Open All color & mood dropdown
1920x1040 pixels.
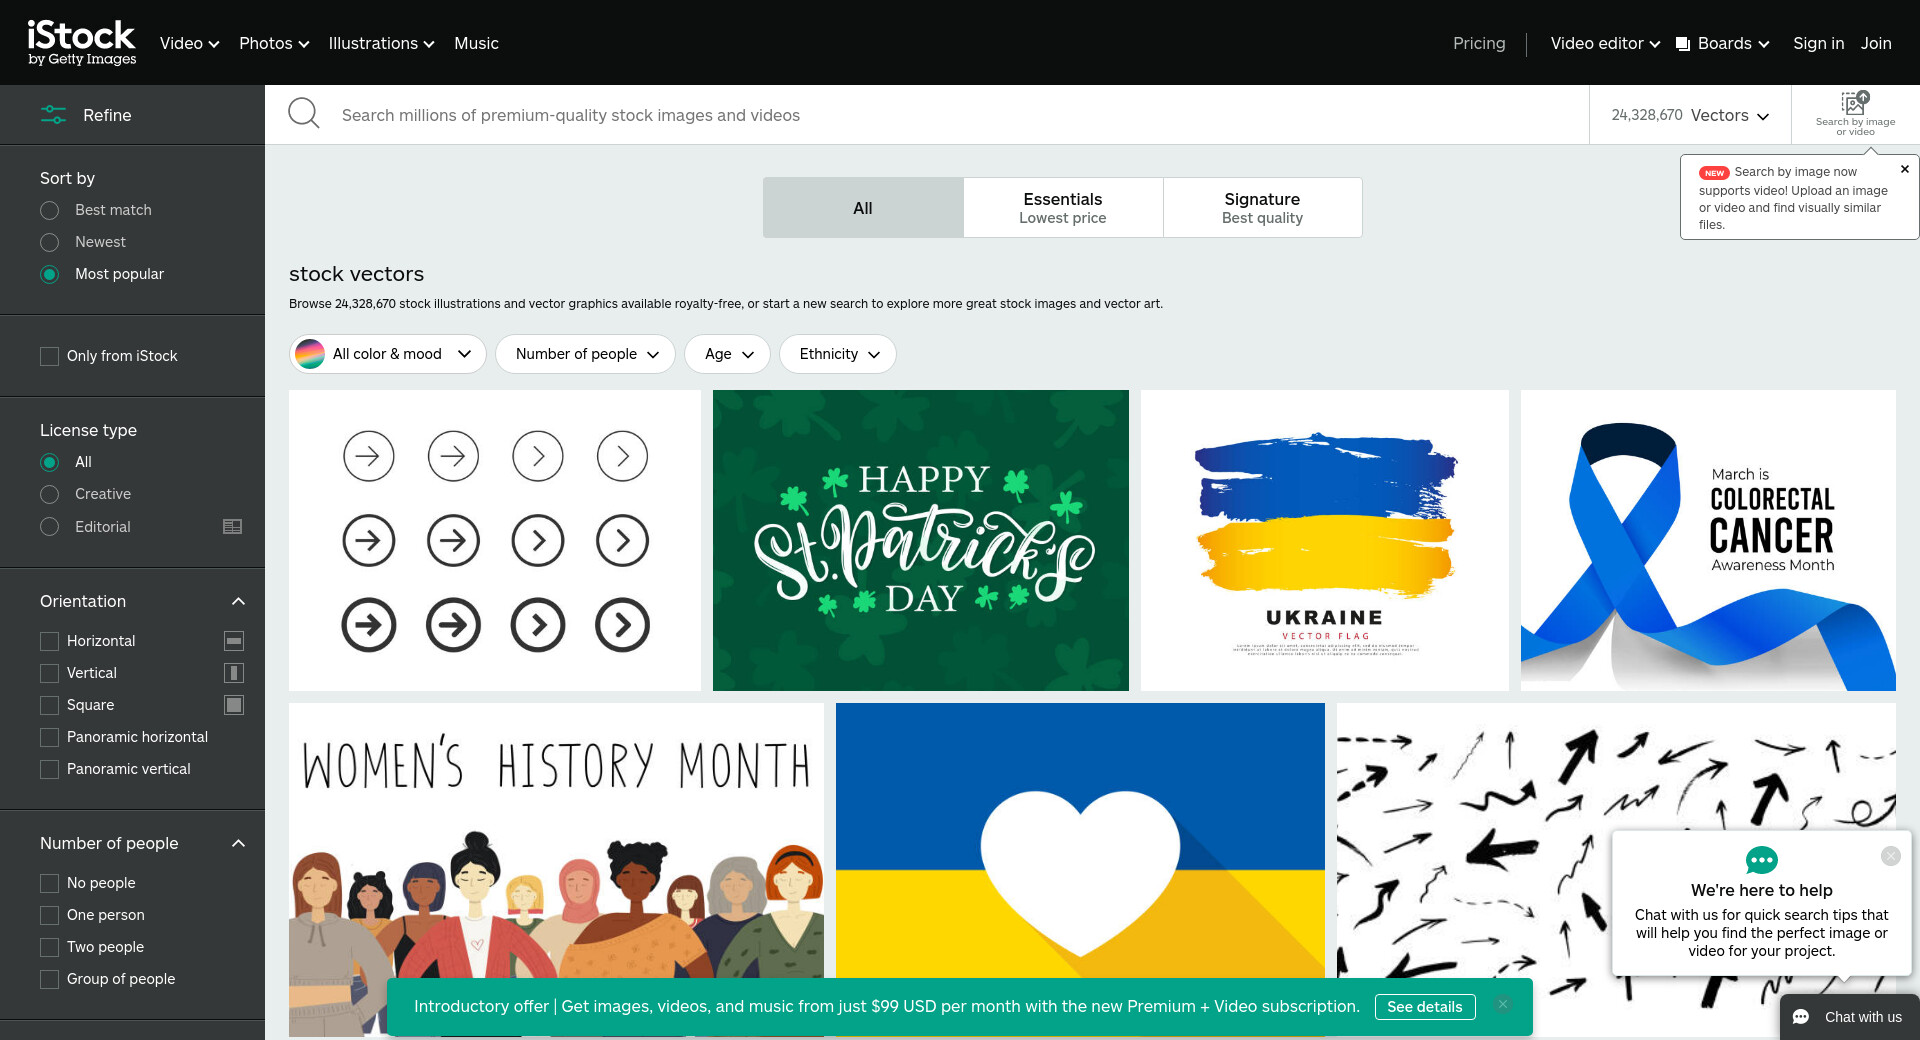click(x=387, y=354)
